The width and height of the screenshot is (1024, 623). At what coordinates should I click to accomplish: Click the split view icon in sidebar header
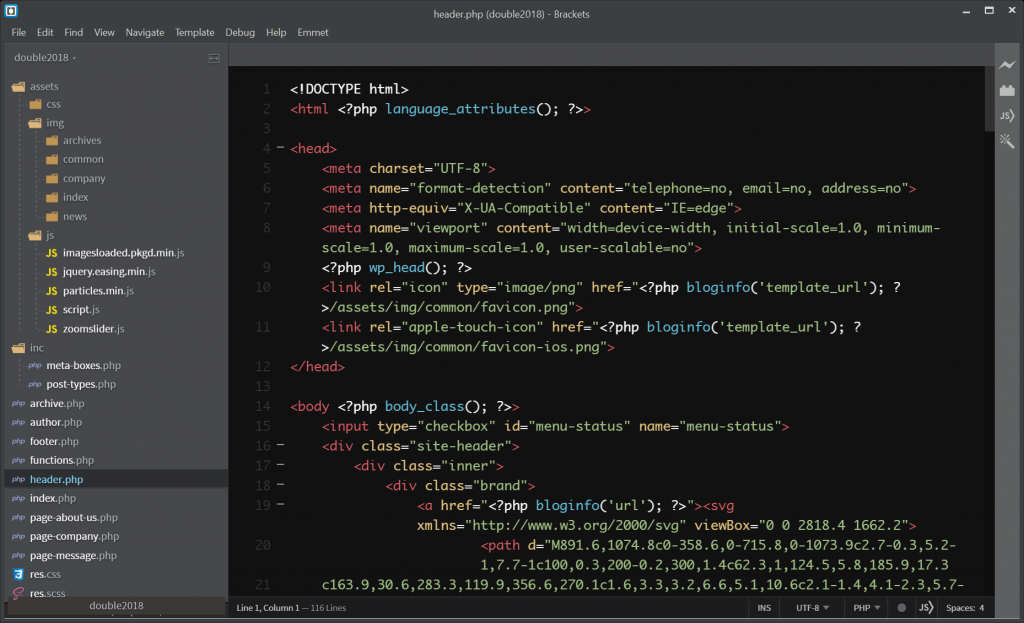pyautogui.click(x=214, y=58)
